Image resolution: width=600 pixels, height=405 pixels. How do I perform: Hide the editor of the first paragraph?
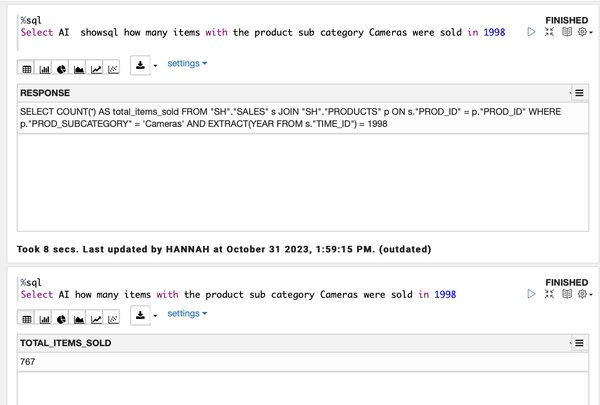tap(549, 32)
